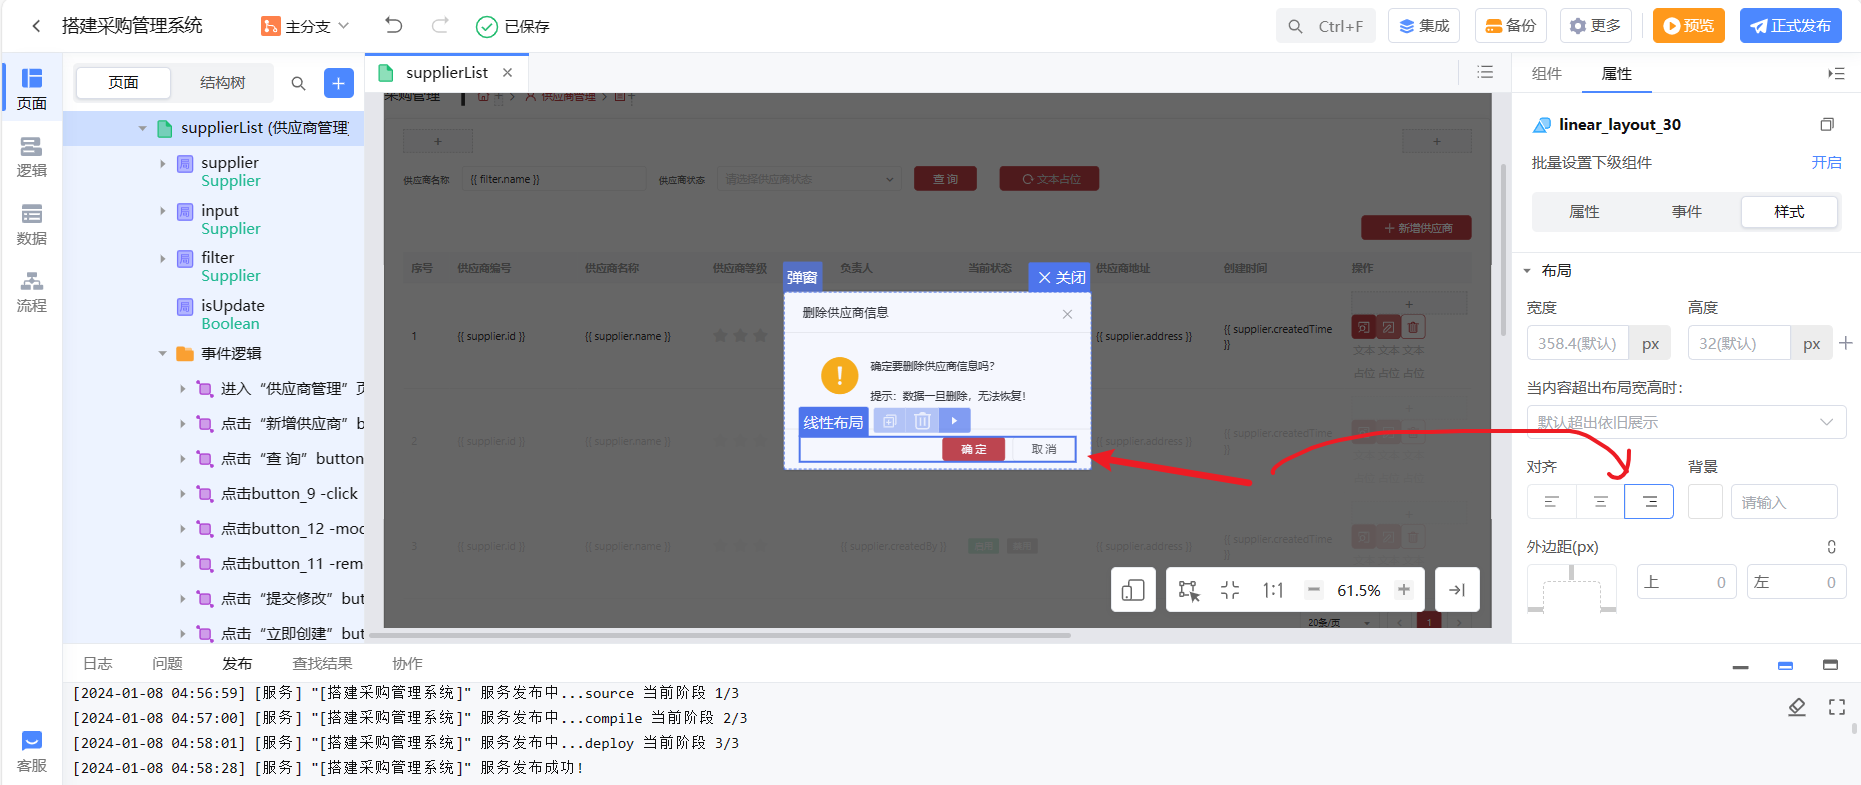Switch to the 组件 tab

pyautogui.click(x=1547, y=73)
